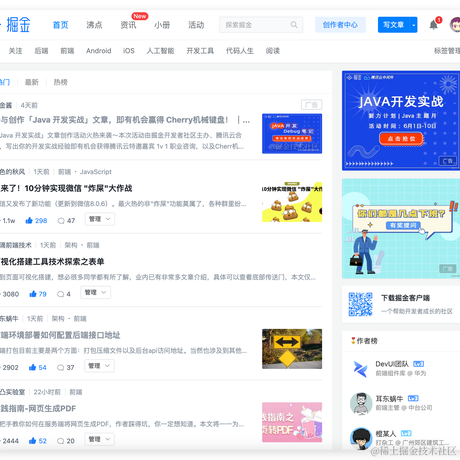460x460 pixels.
Task: Click the Java Debug笔记 ad thumbnail
Action: [292, 134]
